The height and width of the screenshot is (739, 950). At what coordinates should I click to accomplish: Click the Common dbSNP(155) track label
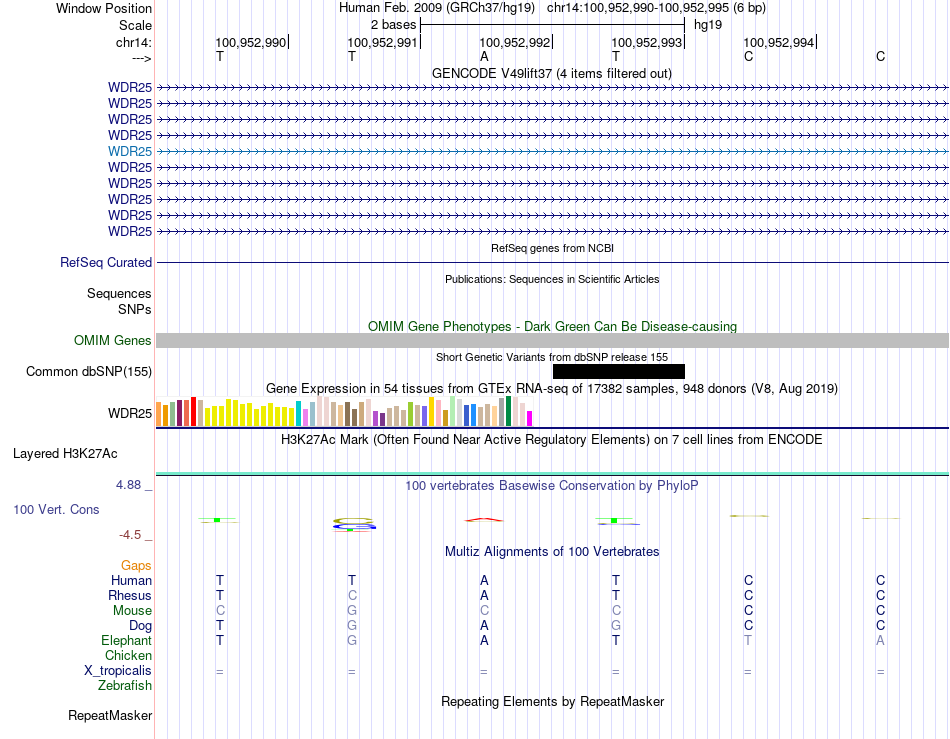pos(89,371)
